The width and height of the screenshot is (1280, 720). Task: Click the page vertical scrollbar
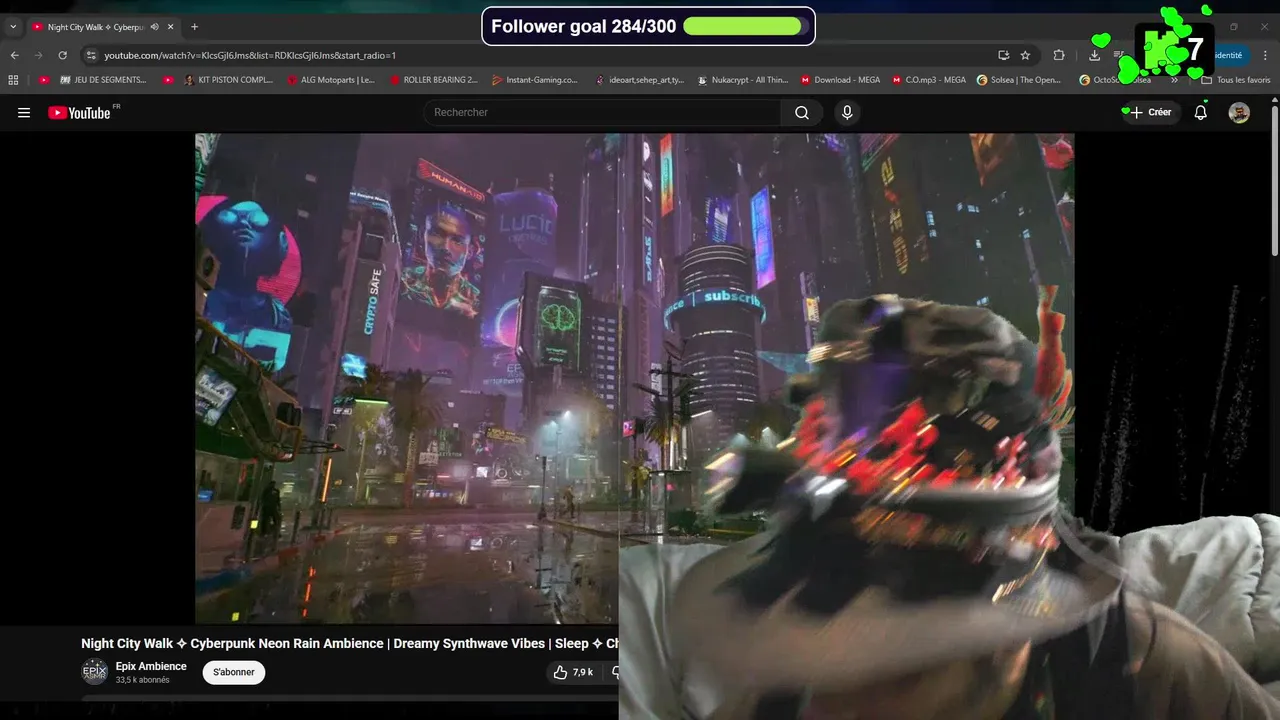[x=1274, y=180]
